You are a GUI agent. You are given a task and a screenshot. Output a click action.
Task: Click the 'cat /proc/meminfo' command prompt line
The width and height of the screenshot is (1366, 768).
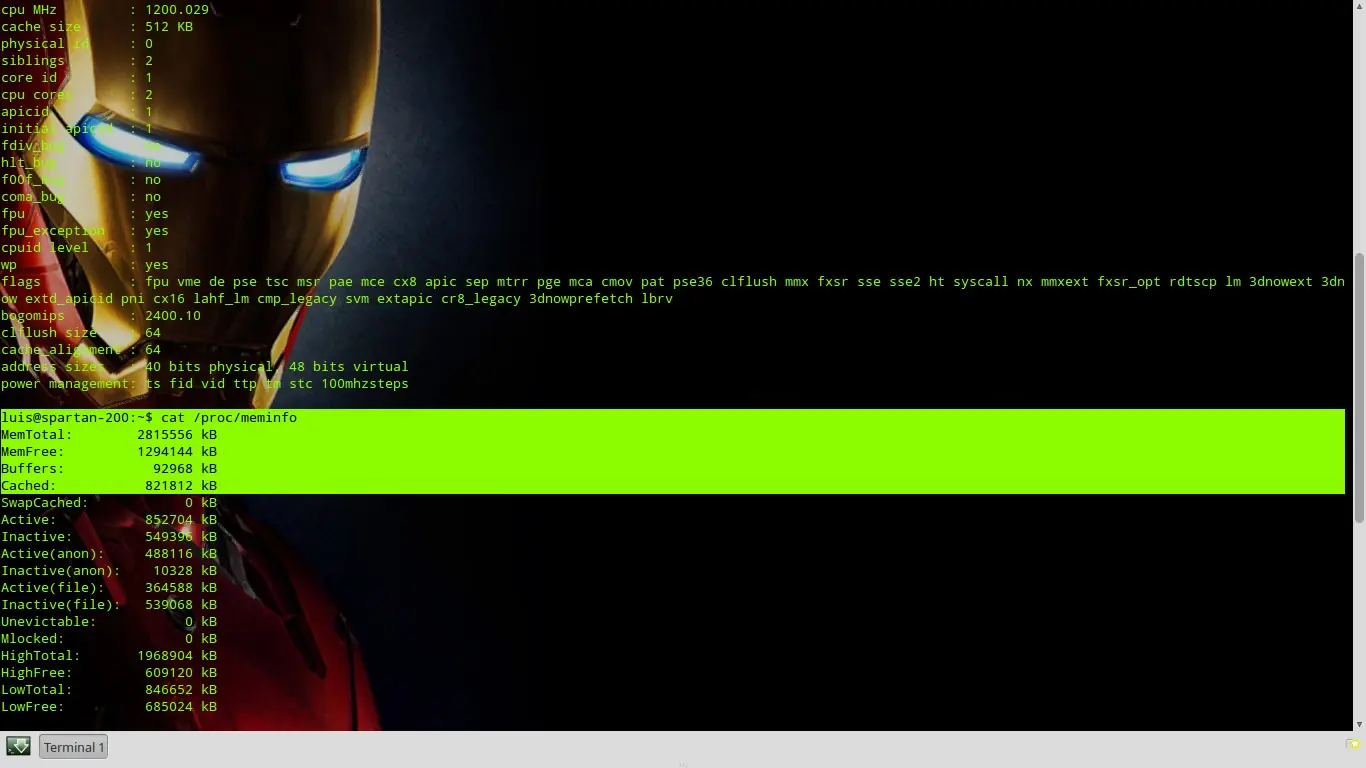point(149,418)
